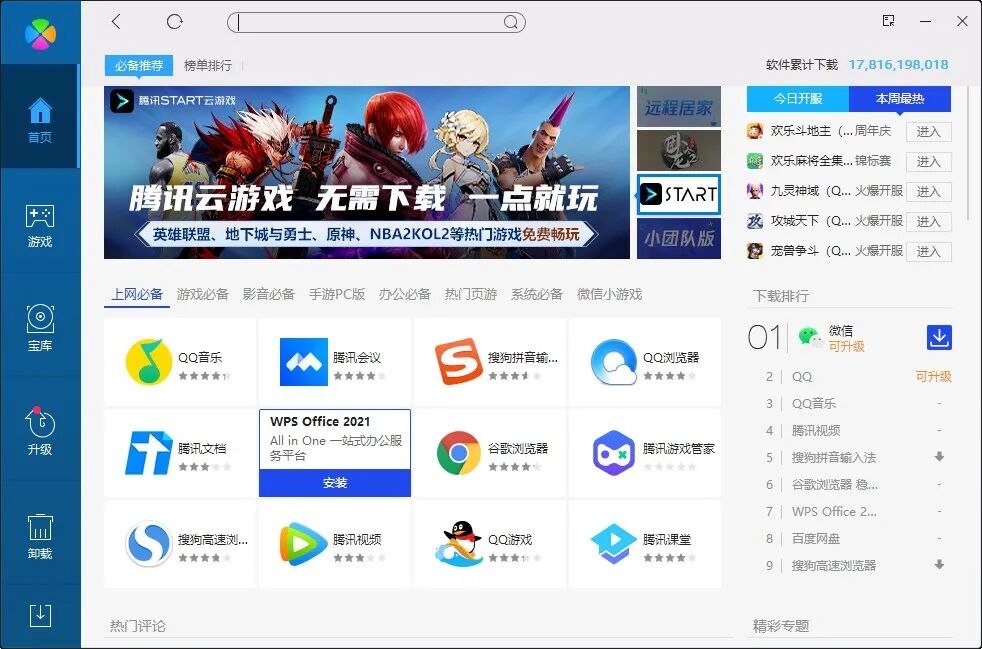
Task: Open 腾讯视频 in download ranking list
Action: point(815,430)
